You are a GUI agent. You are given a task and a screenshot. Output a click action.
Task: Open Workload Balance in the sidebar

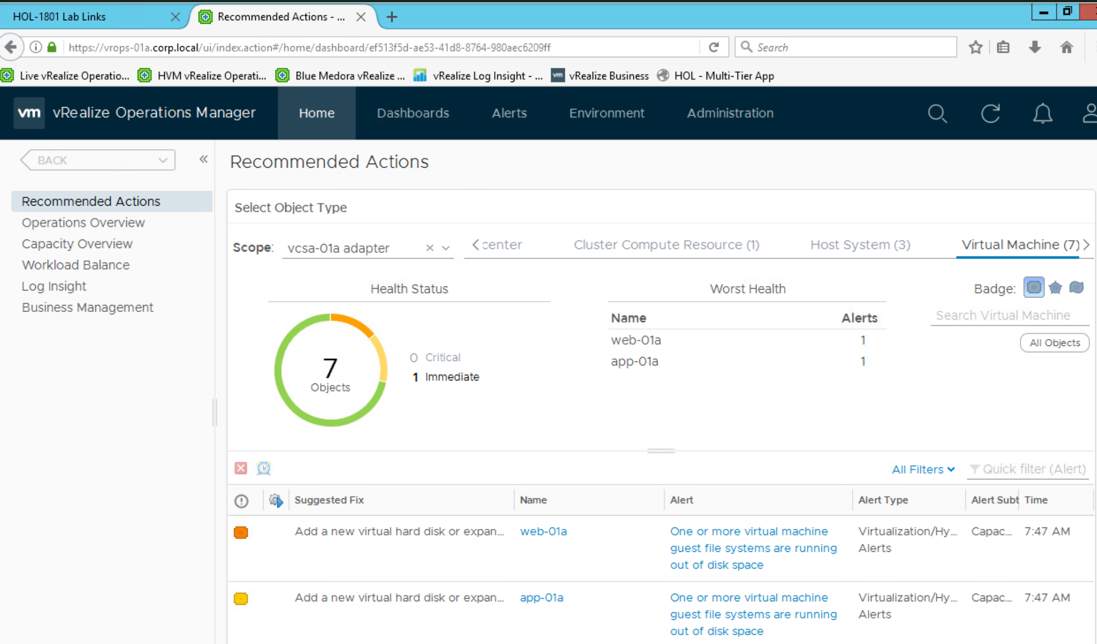(76, 265)
